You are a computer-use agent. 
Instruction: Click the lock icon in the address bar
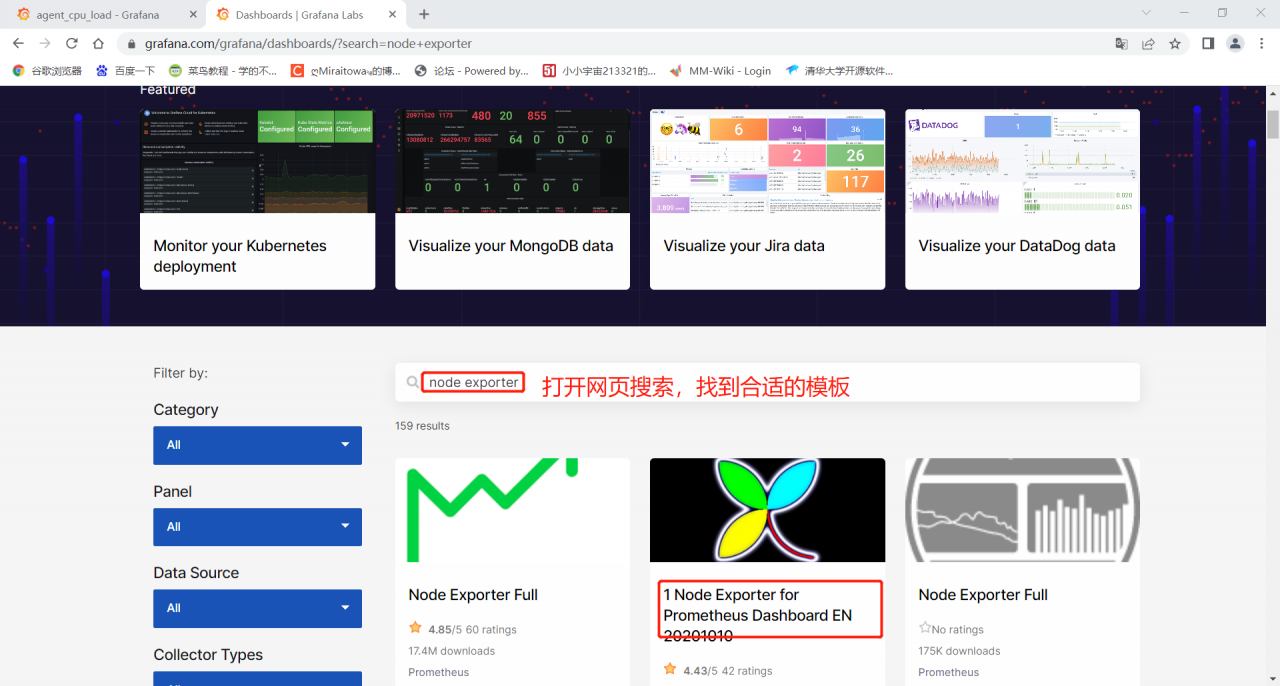point(131,44)
